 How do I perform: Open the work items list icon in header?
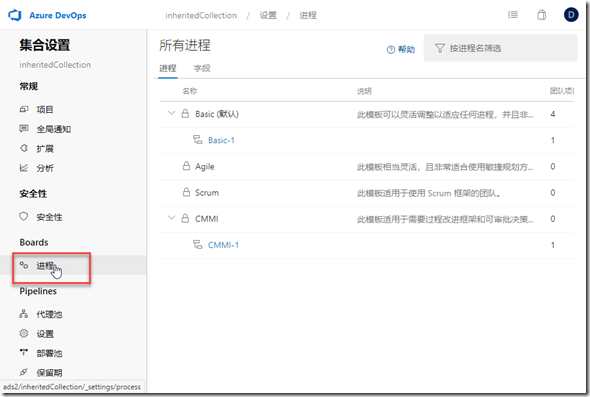click(512, 15)
